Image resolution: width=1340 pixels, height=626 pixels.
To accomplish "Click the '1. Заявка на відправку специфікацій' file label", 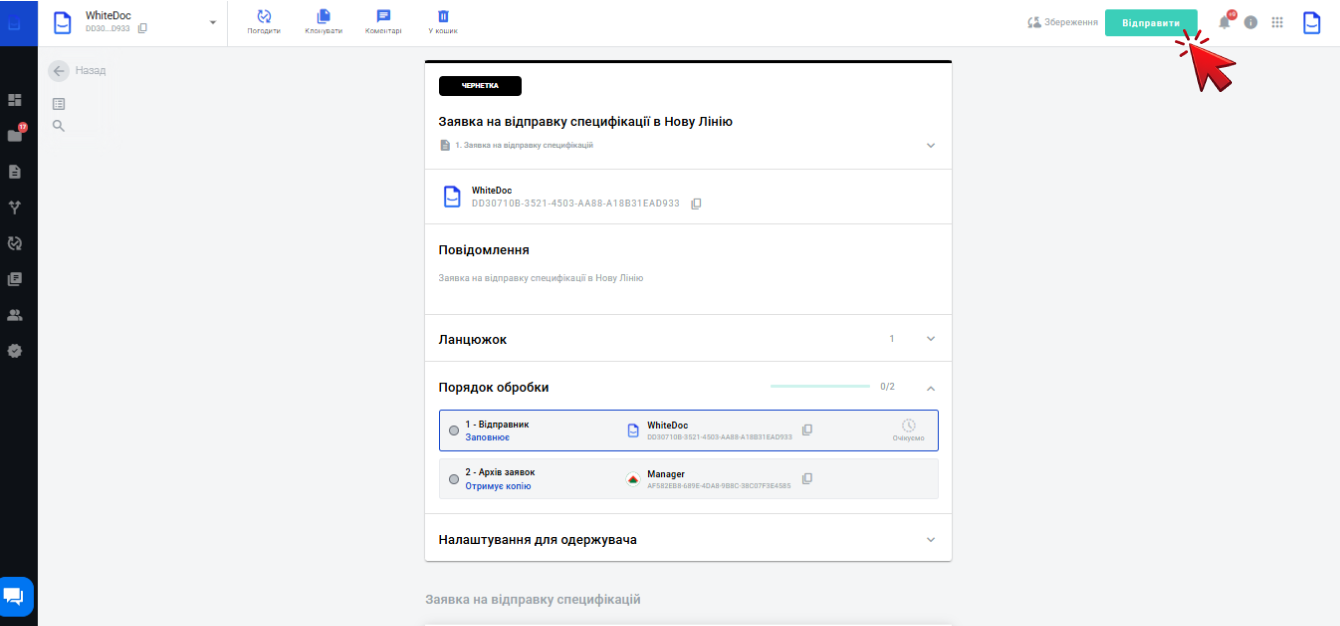I will coord(524,145).
